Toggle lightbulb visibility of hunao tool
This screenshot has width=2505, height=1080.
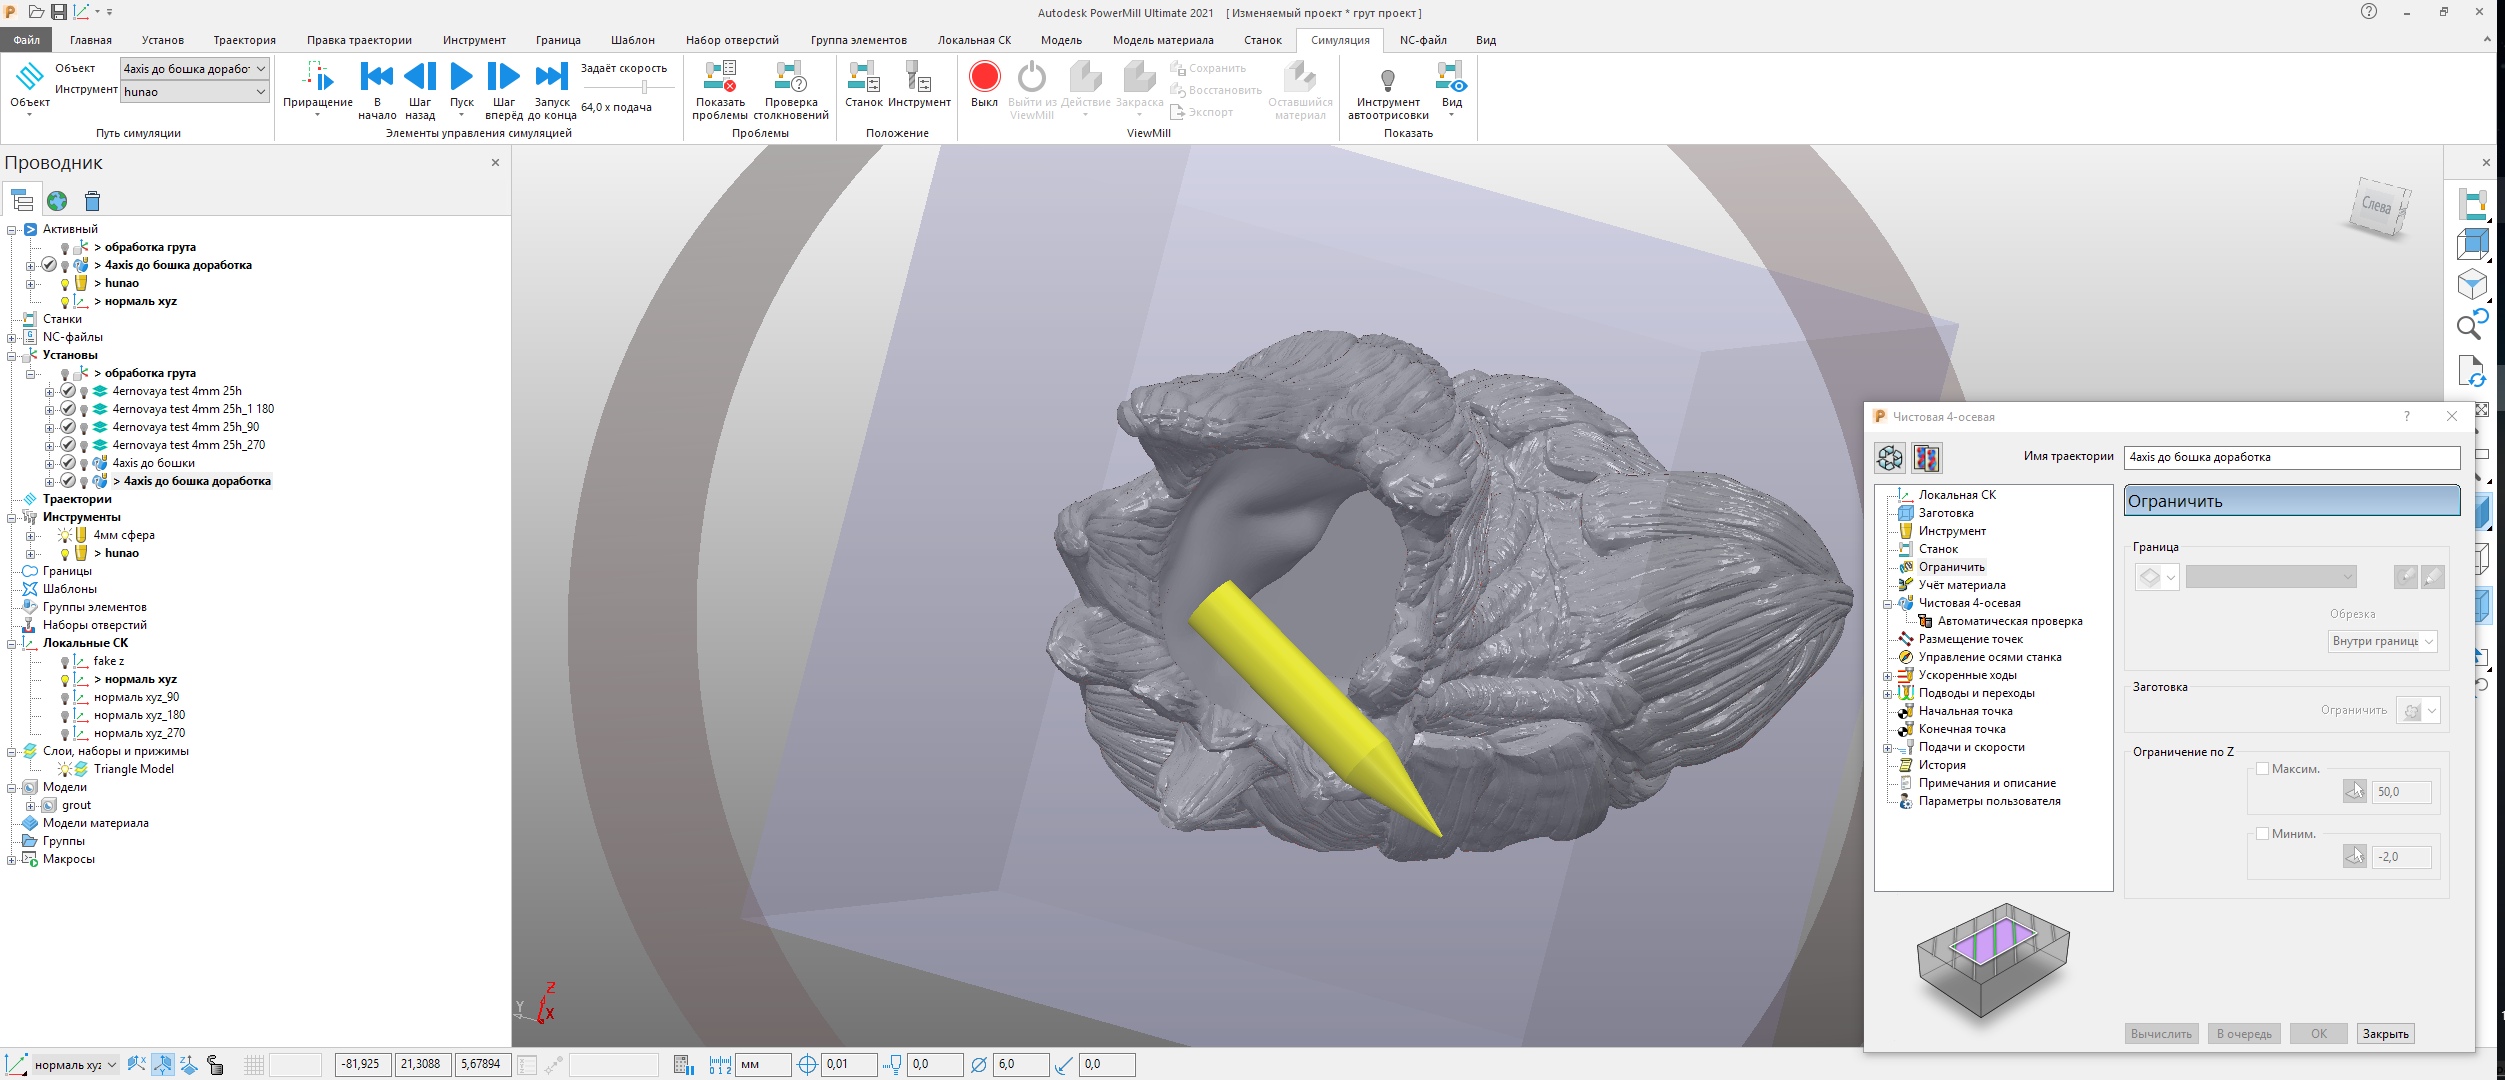pyautogui.click(x=65, y=553)
